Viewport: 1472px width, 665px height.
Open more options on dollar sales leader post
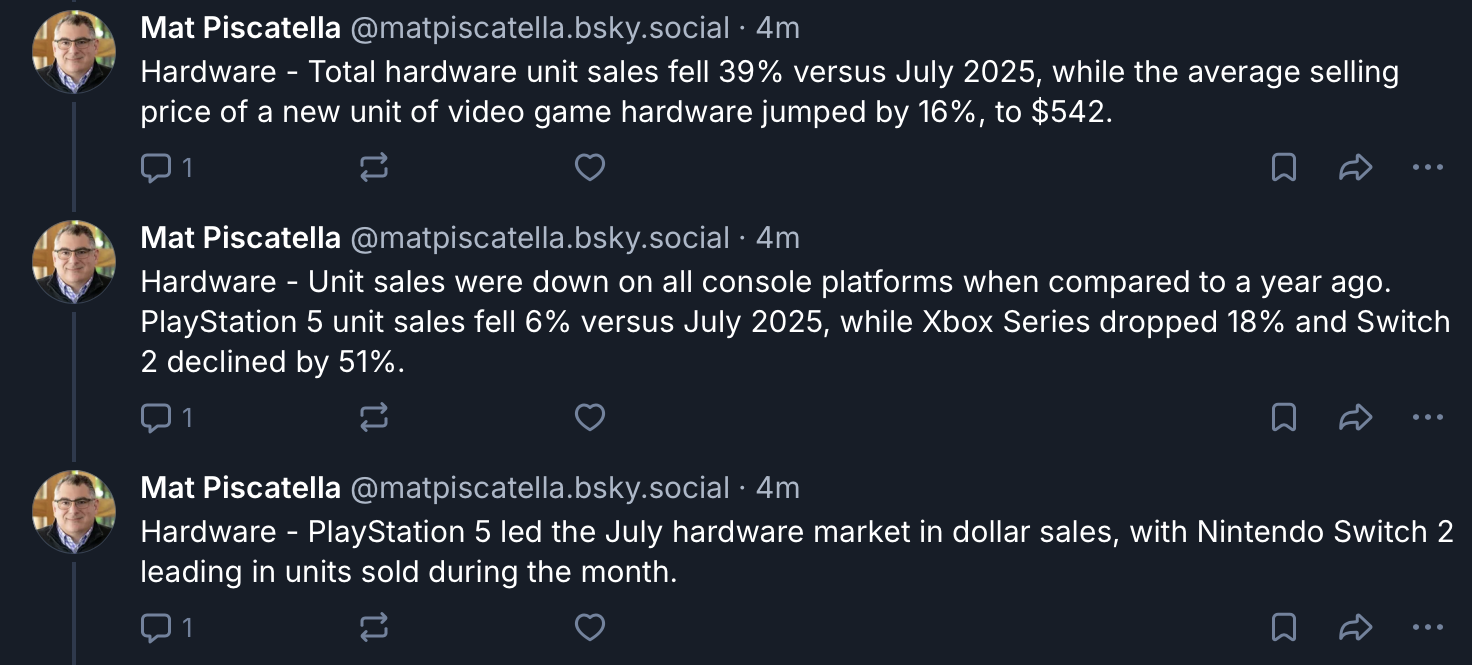(1428, 627)
